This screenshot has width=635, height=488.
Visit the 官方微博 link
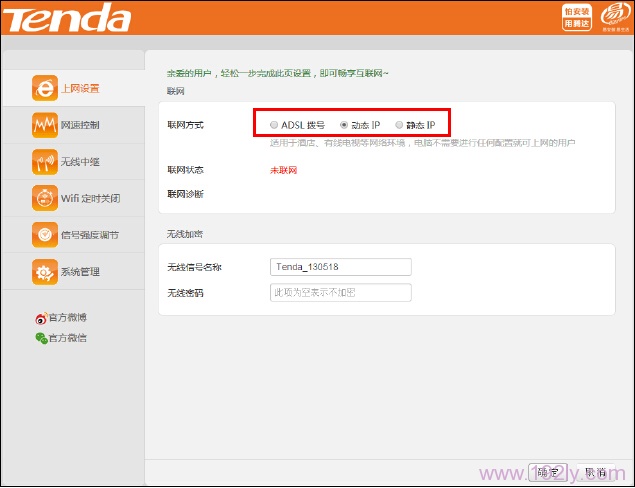(68, 318)
